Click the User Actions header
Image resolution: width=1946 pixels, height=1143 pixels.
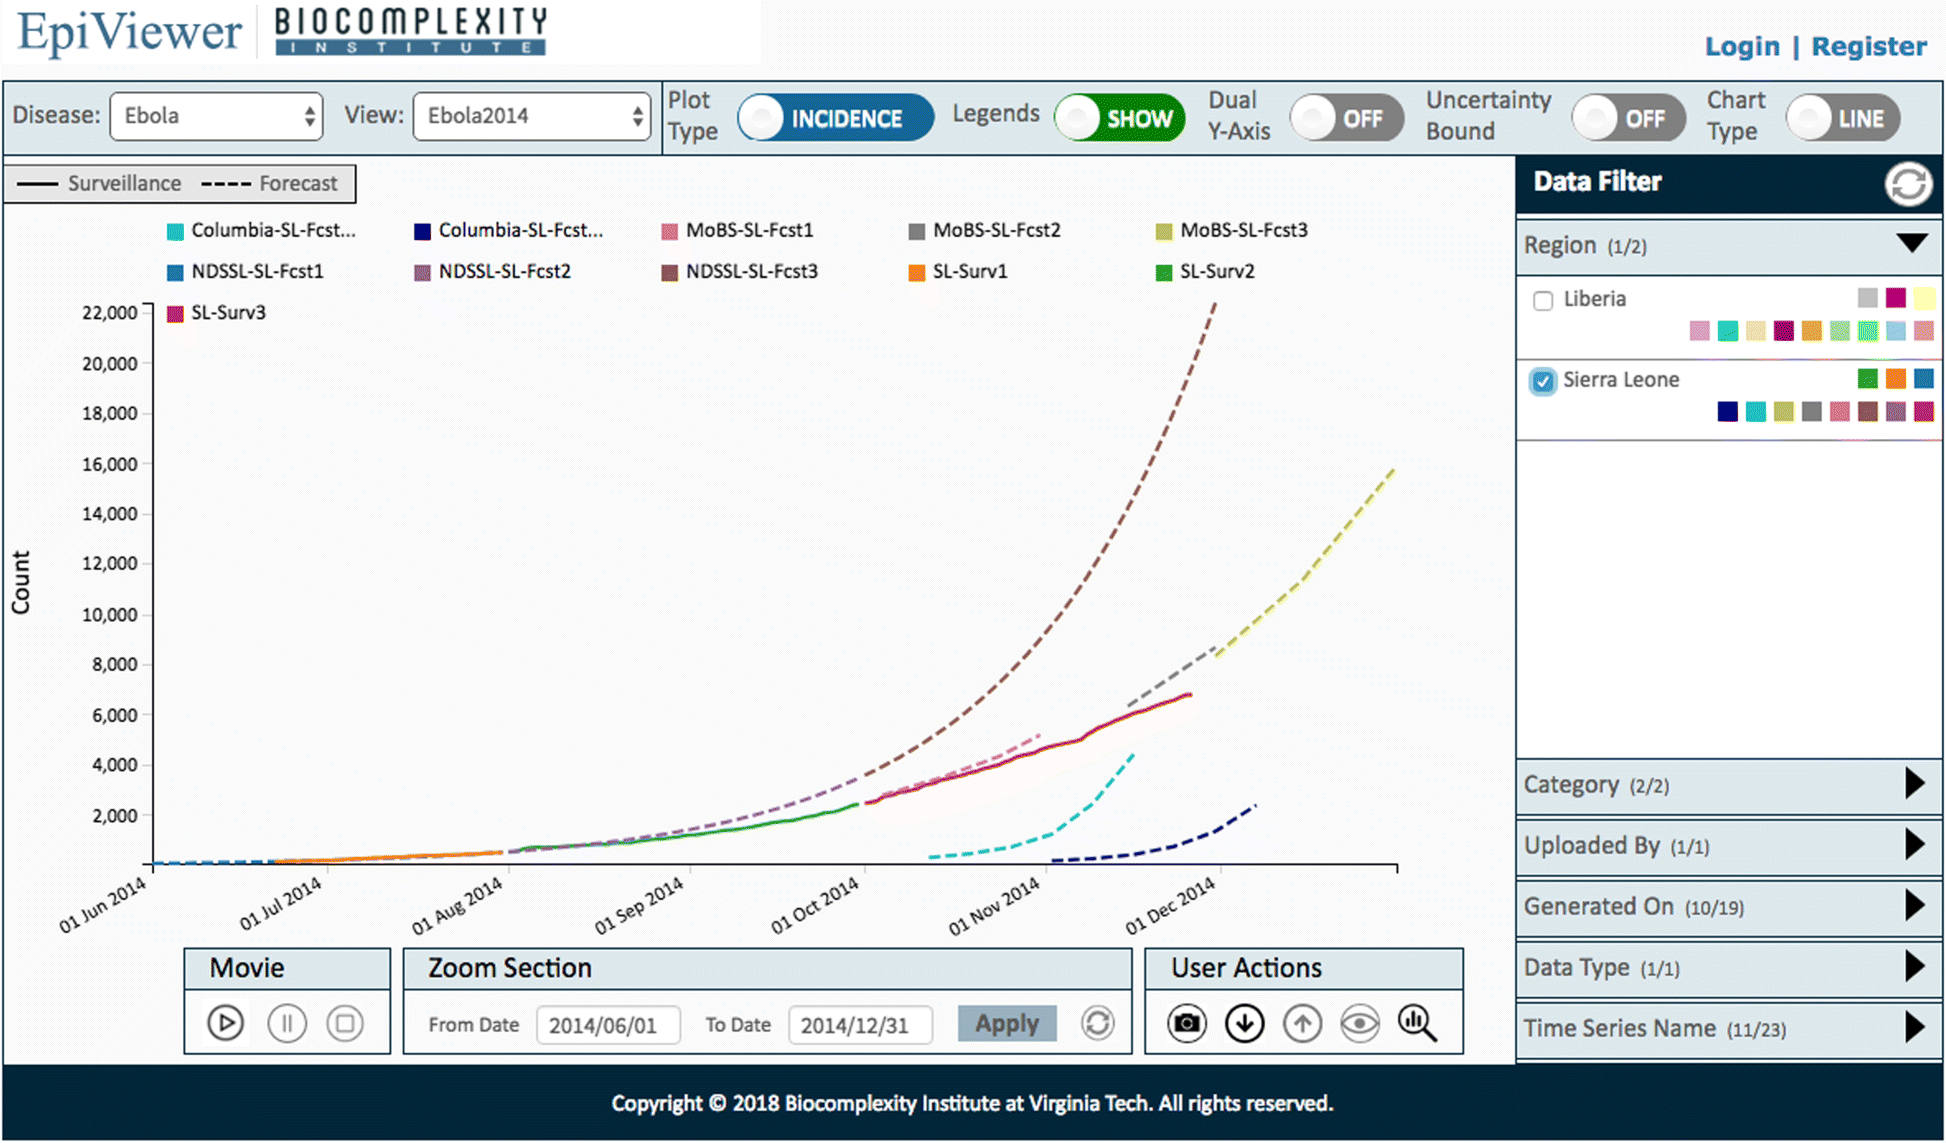1304,968
